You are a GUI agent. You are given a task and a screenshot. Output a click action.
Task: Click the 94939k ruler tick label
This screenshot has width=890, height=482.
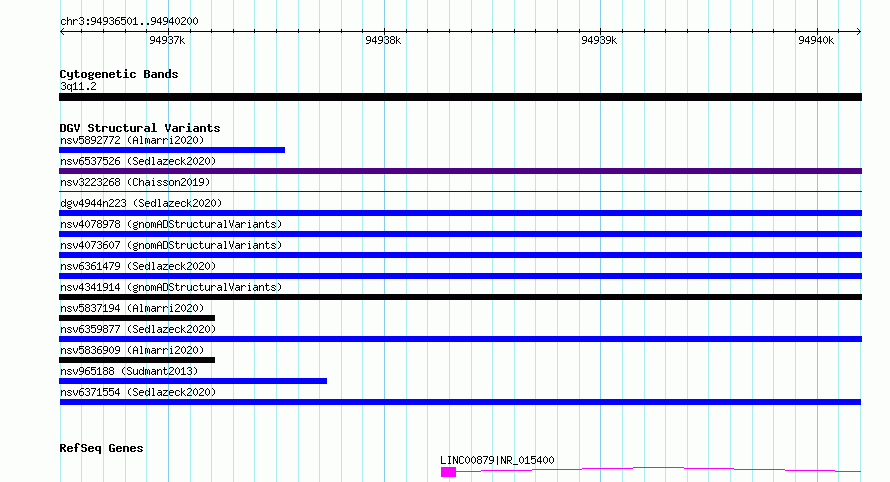pos(599,40)
